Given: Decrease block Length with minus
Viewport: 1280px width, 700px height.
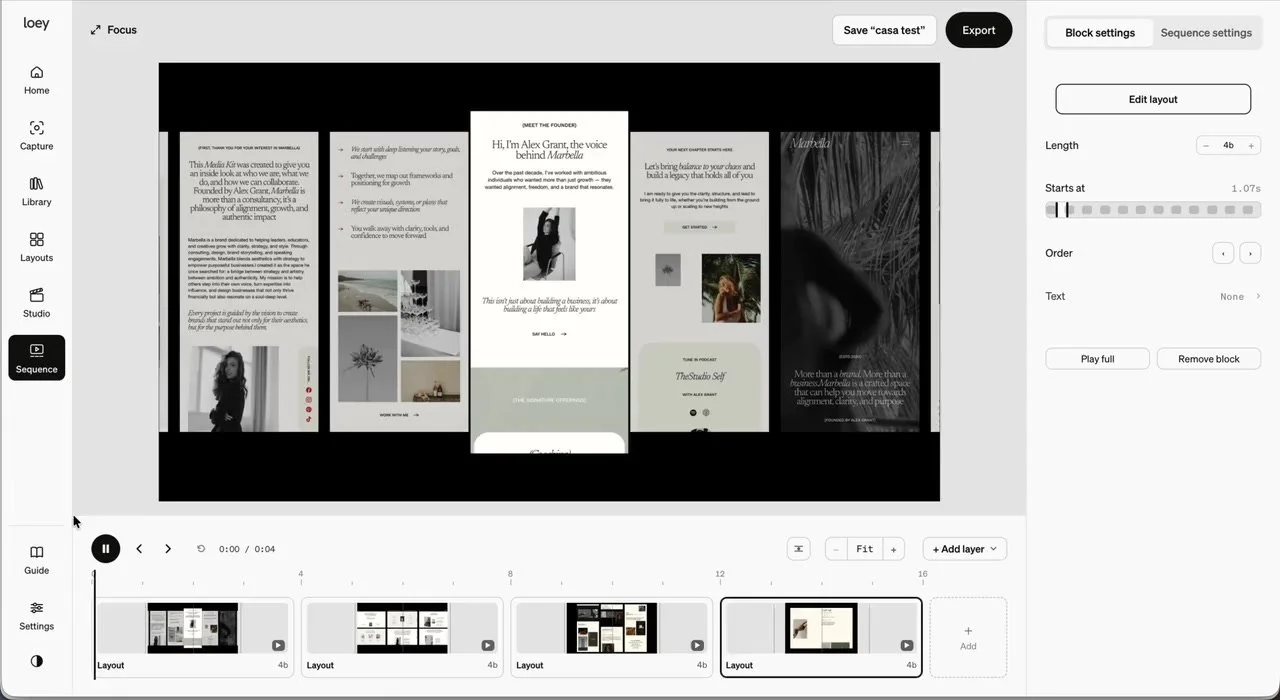Looking at the screenshot, I should click(x=1206, y=145).
